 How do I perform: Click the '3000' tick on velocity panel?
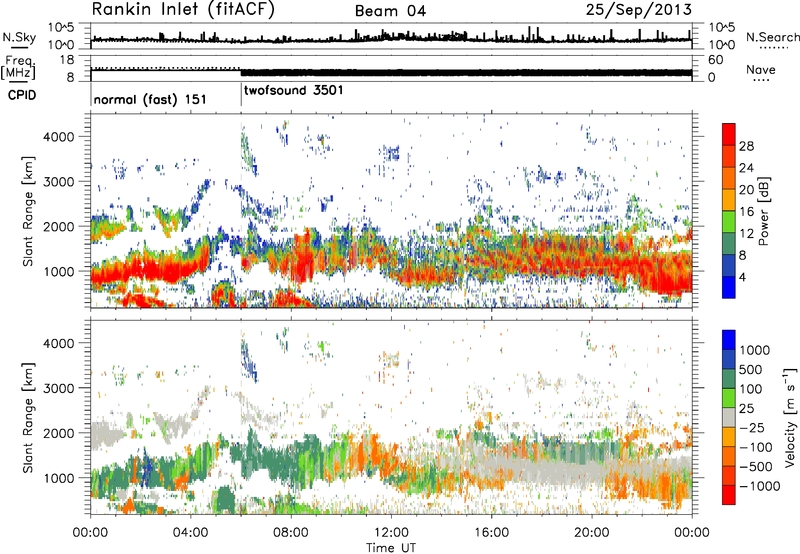pos(58,388)
